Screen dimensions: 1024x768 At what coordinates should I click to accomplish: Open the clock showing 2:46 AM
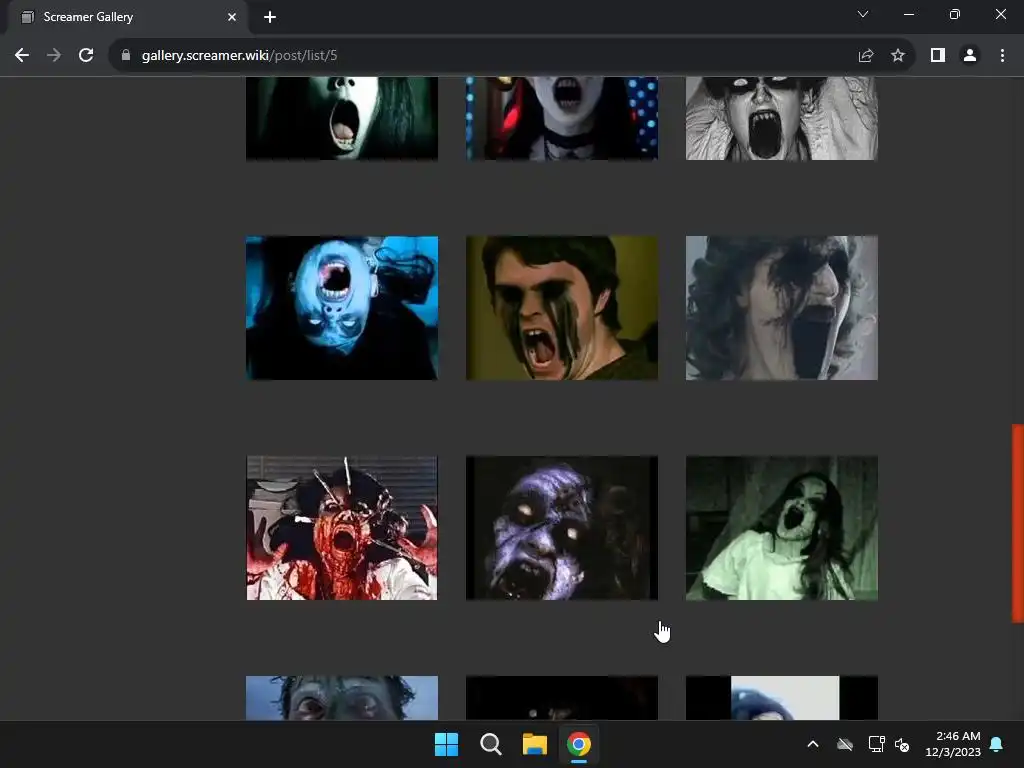click(x=953, y=744)
